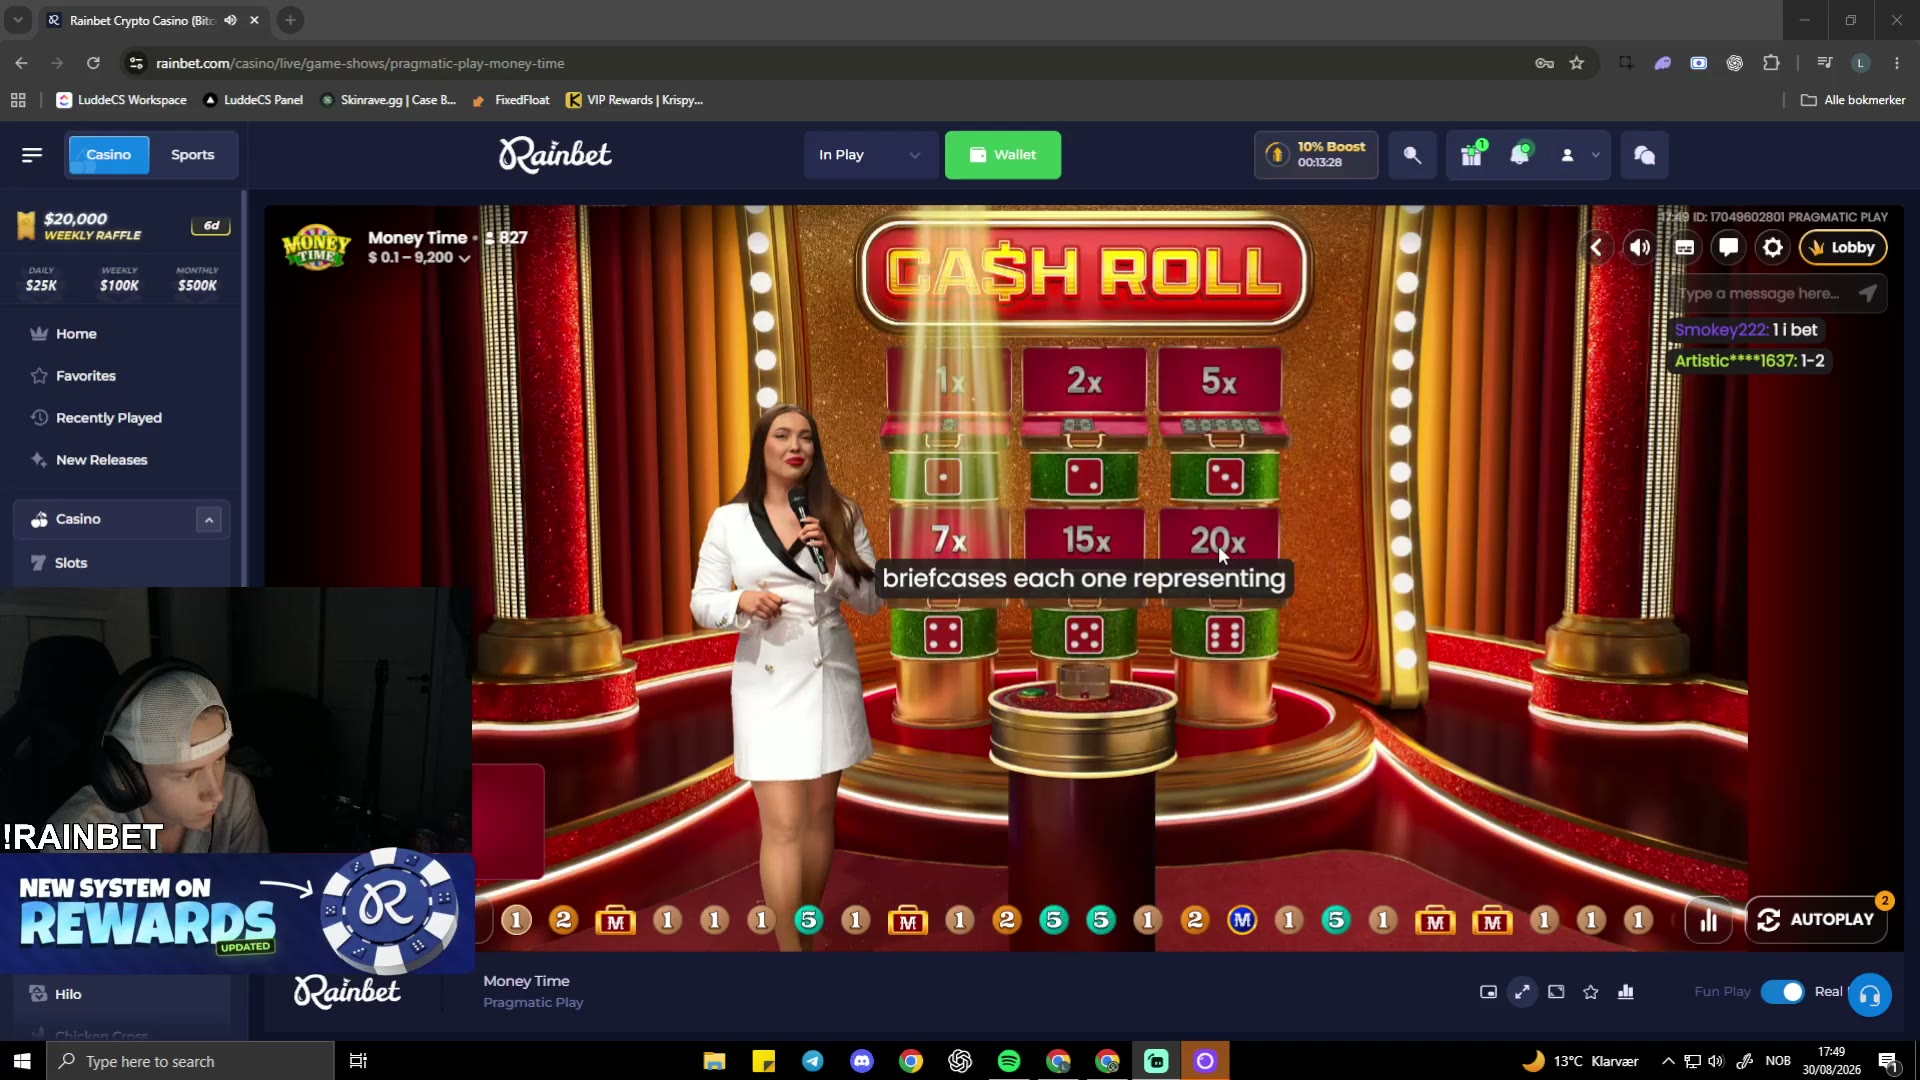Open New Releases in the sidebar
The width and height of the screenshot is (1920, 1080).
(101, 460)
